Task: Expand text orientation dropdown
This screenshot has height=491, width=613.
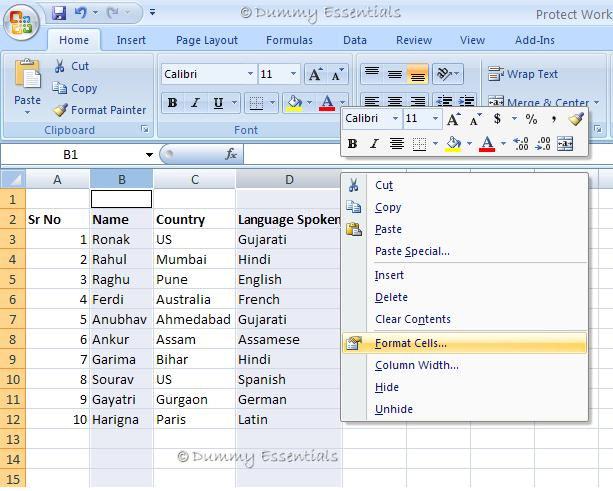Action: 457,73
